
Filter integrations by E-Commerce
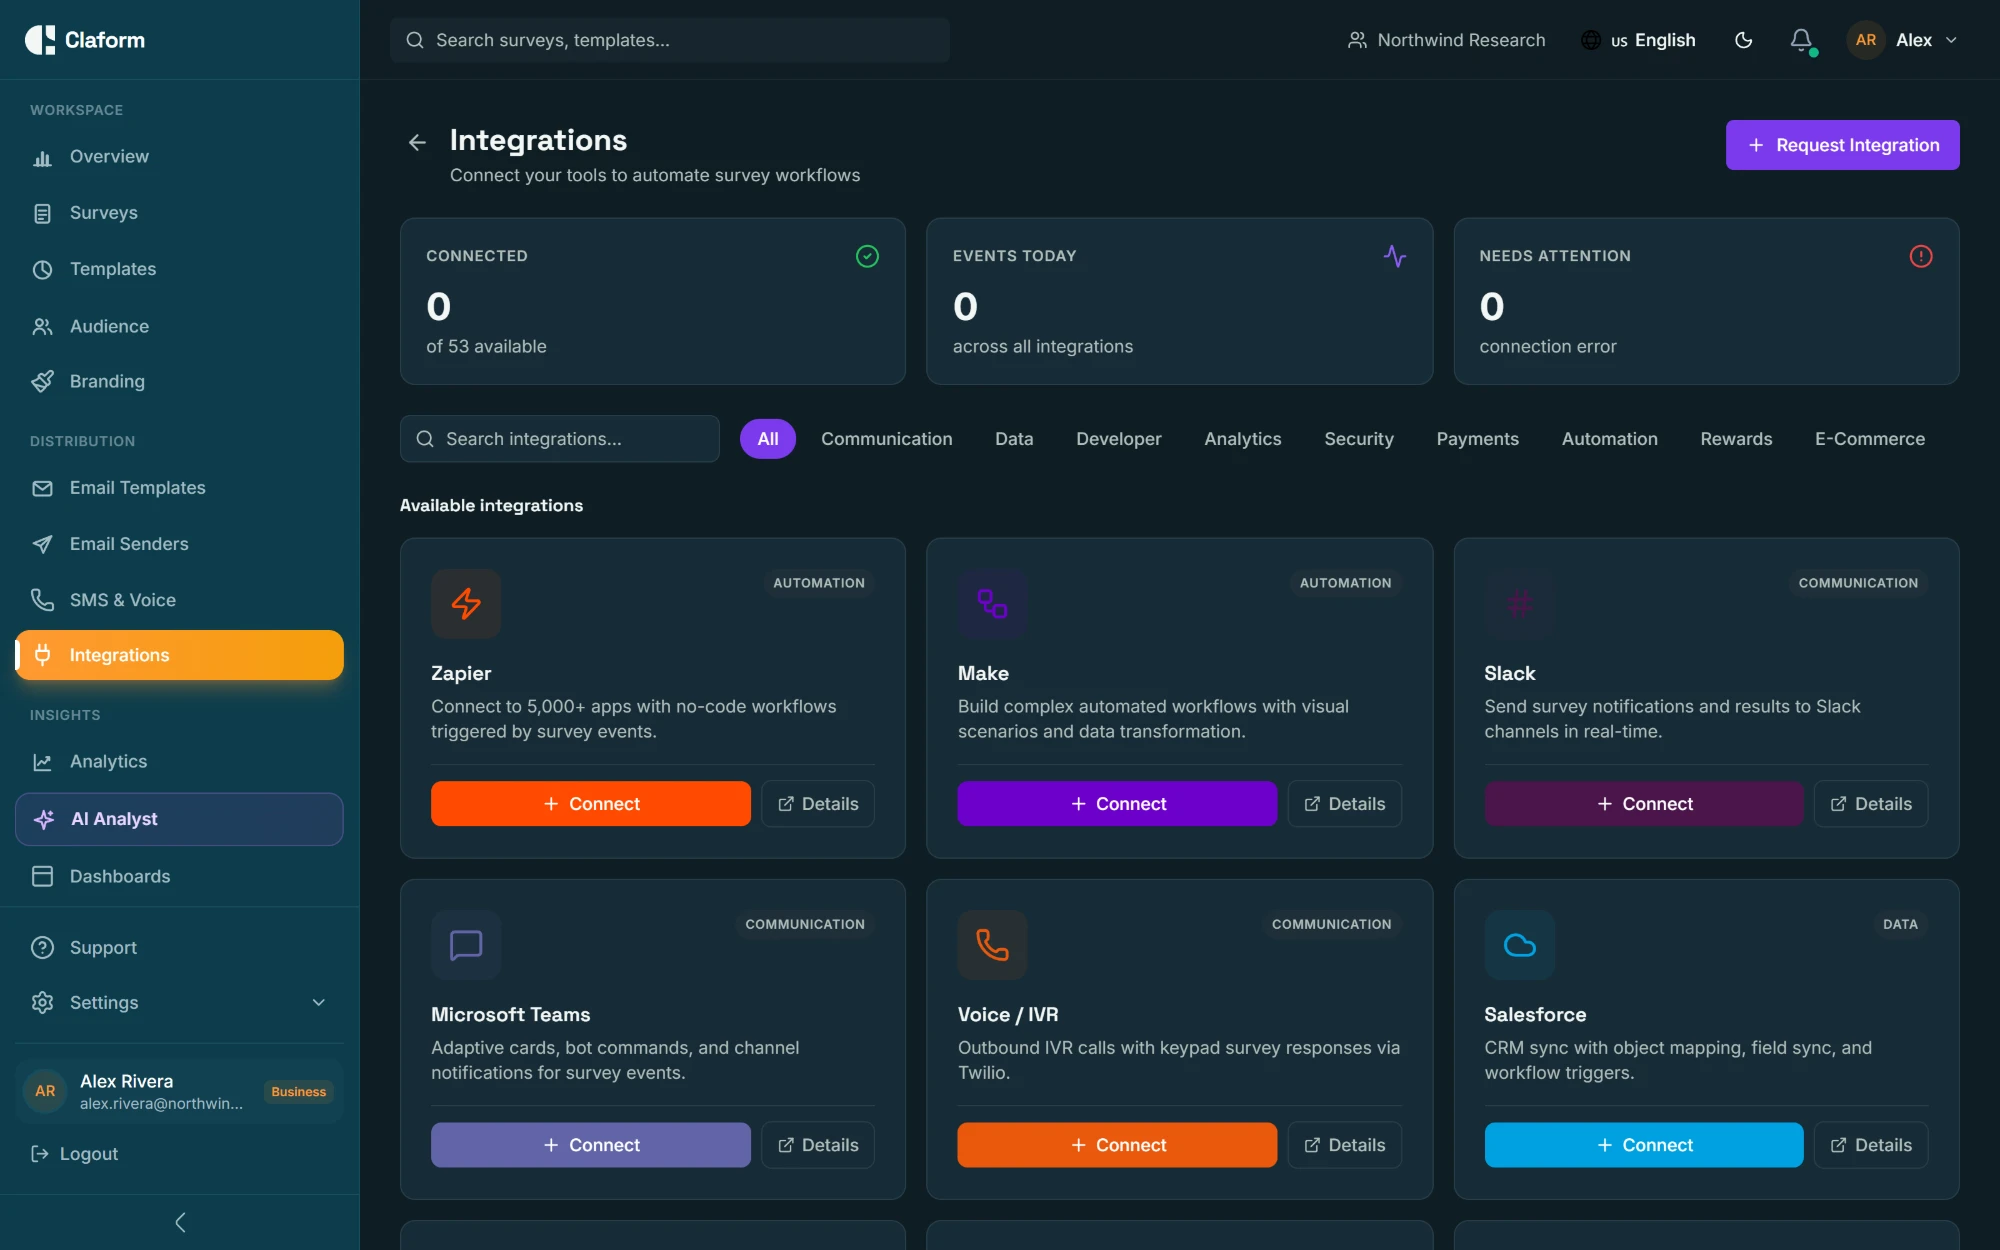[x=1869, y=439]
